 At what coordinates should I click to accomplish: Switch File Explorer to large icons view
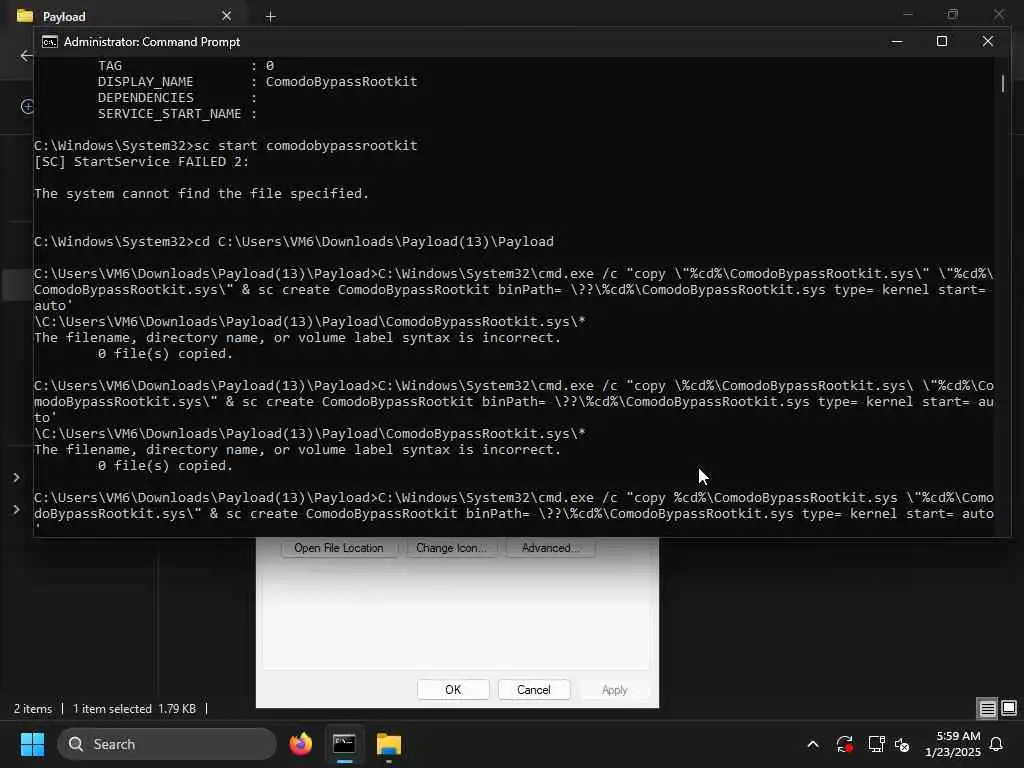tap(1009, 709)
